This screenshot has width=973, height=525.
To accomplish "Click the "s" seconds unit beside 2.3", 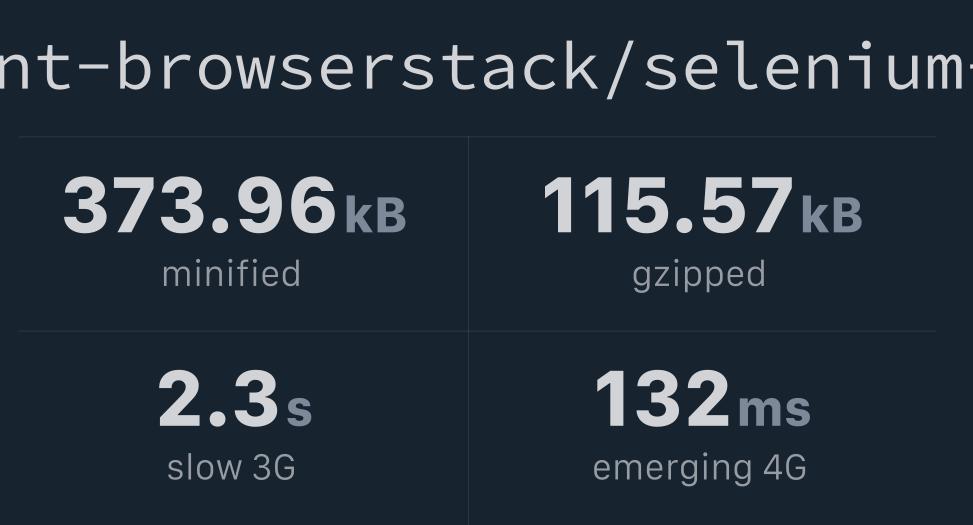I will (x=300, y=410).
